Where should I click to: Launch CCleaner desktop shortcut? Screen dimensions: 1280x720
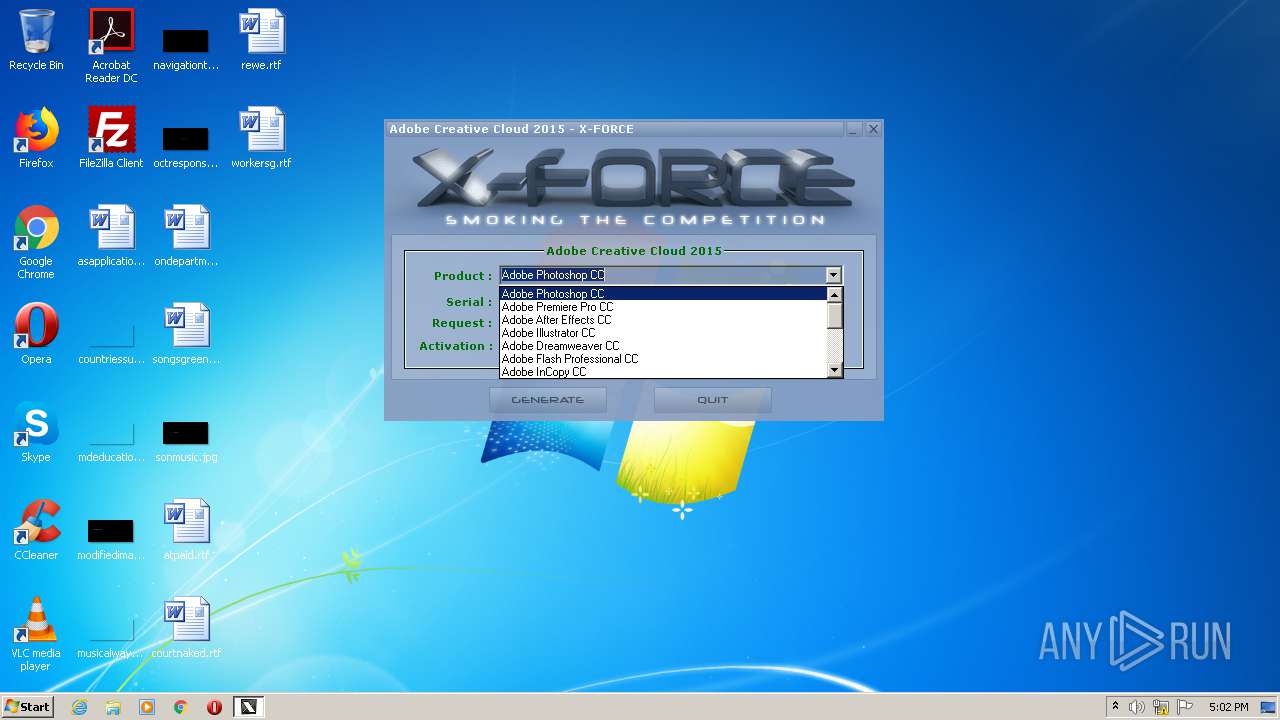pos(36,531)
